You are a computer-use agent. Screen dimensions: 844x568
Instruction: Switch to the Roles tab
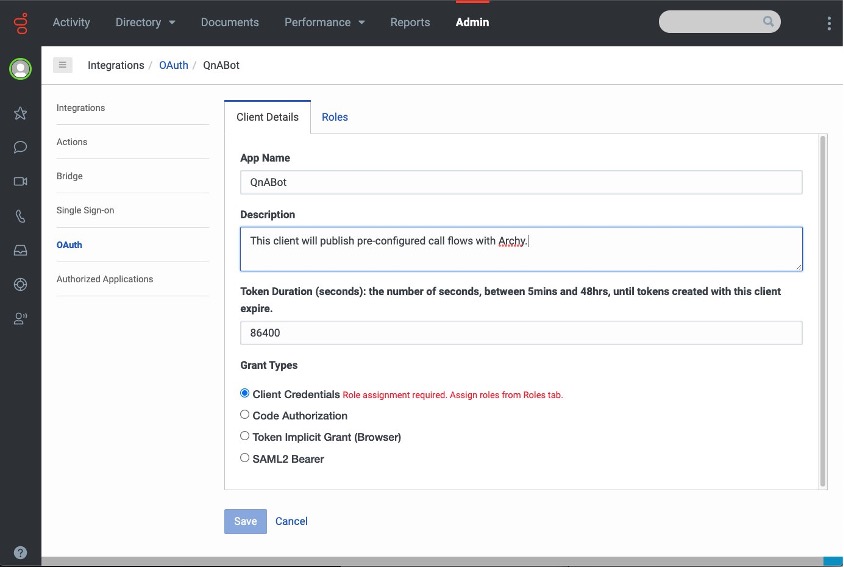[335, 117]
